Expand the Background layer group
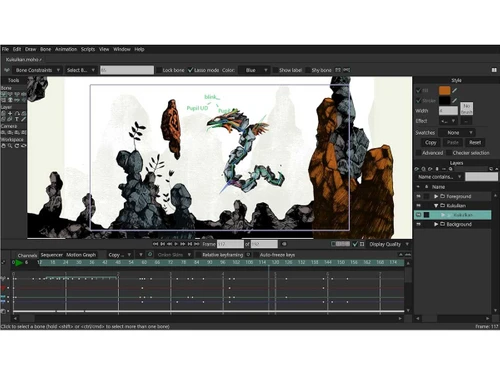 [x=436, y=224]
